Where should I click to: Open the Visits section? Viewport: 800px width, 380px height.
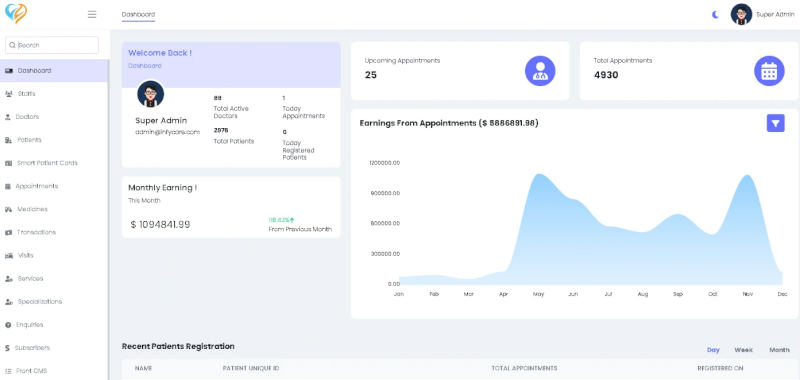click(x=54, y=256)
